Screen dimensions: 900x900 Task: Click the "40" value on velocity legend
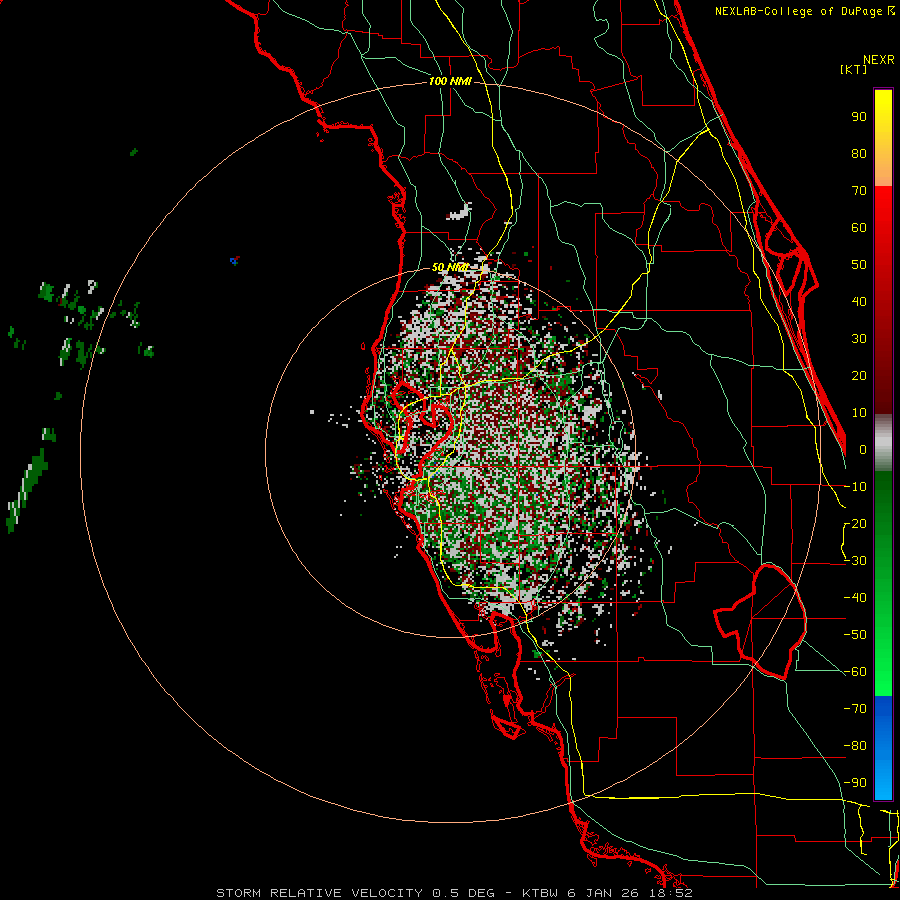tap(859, 302)
